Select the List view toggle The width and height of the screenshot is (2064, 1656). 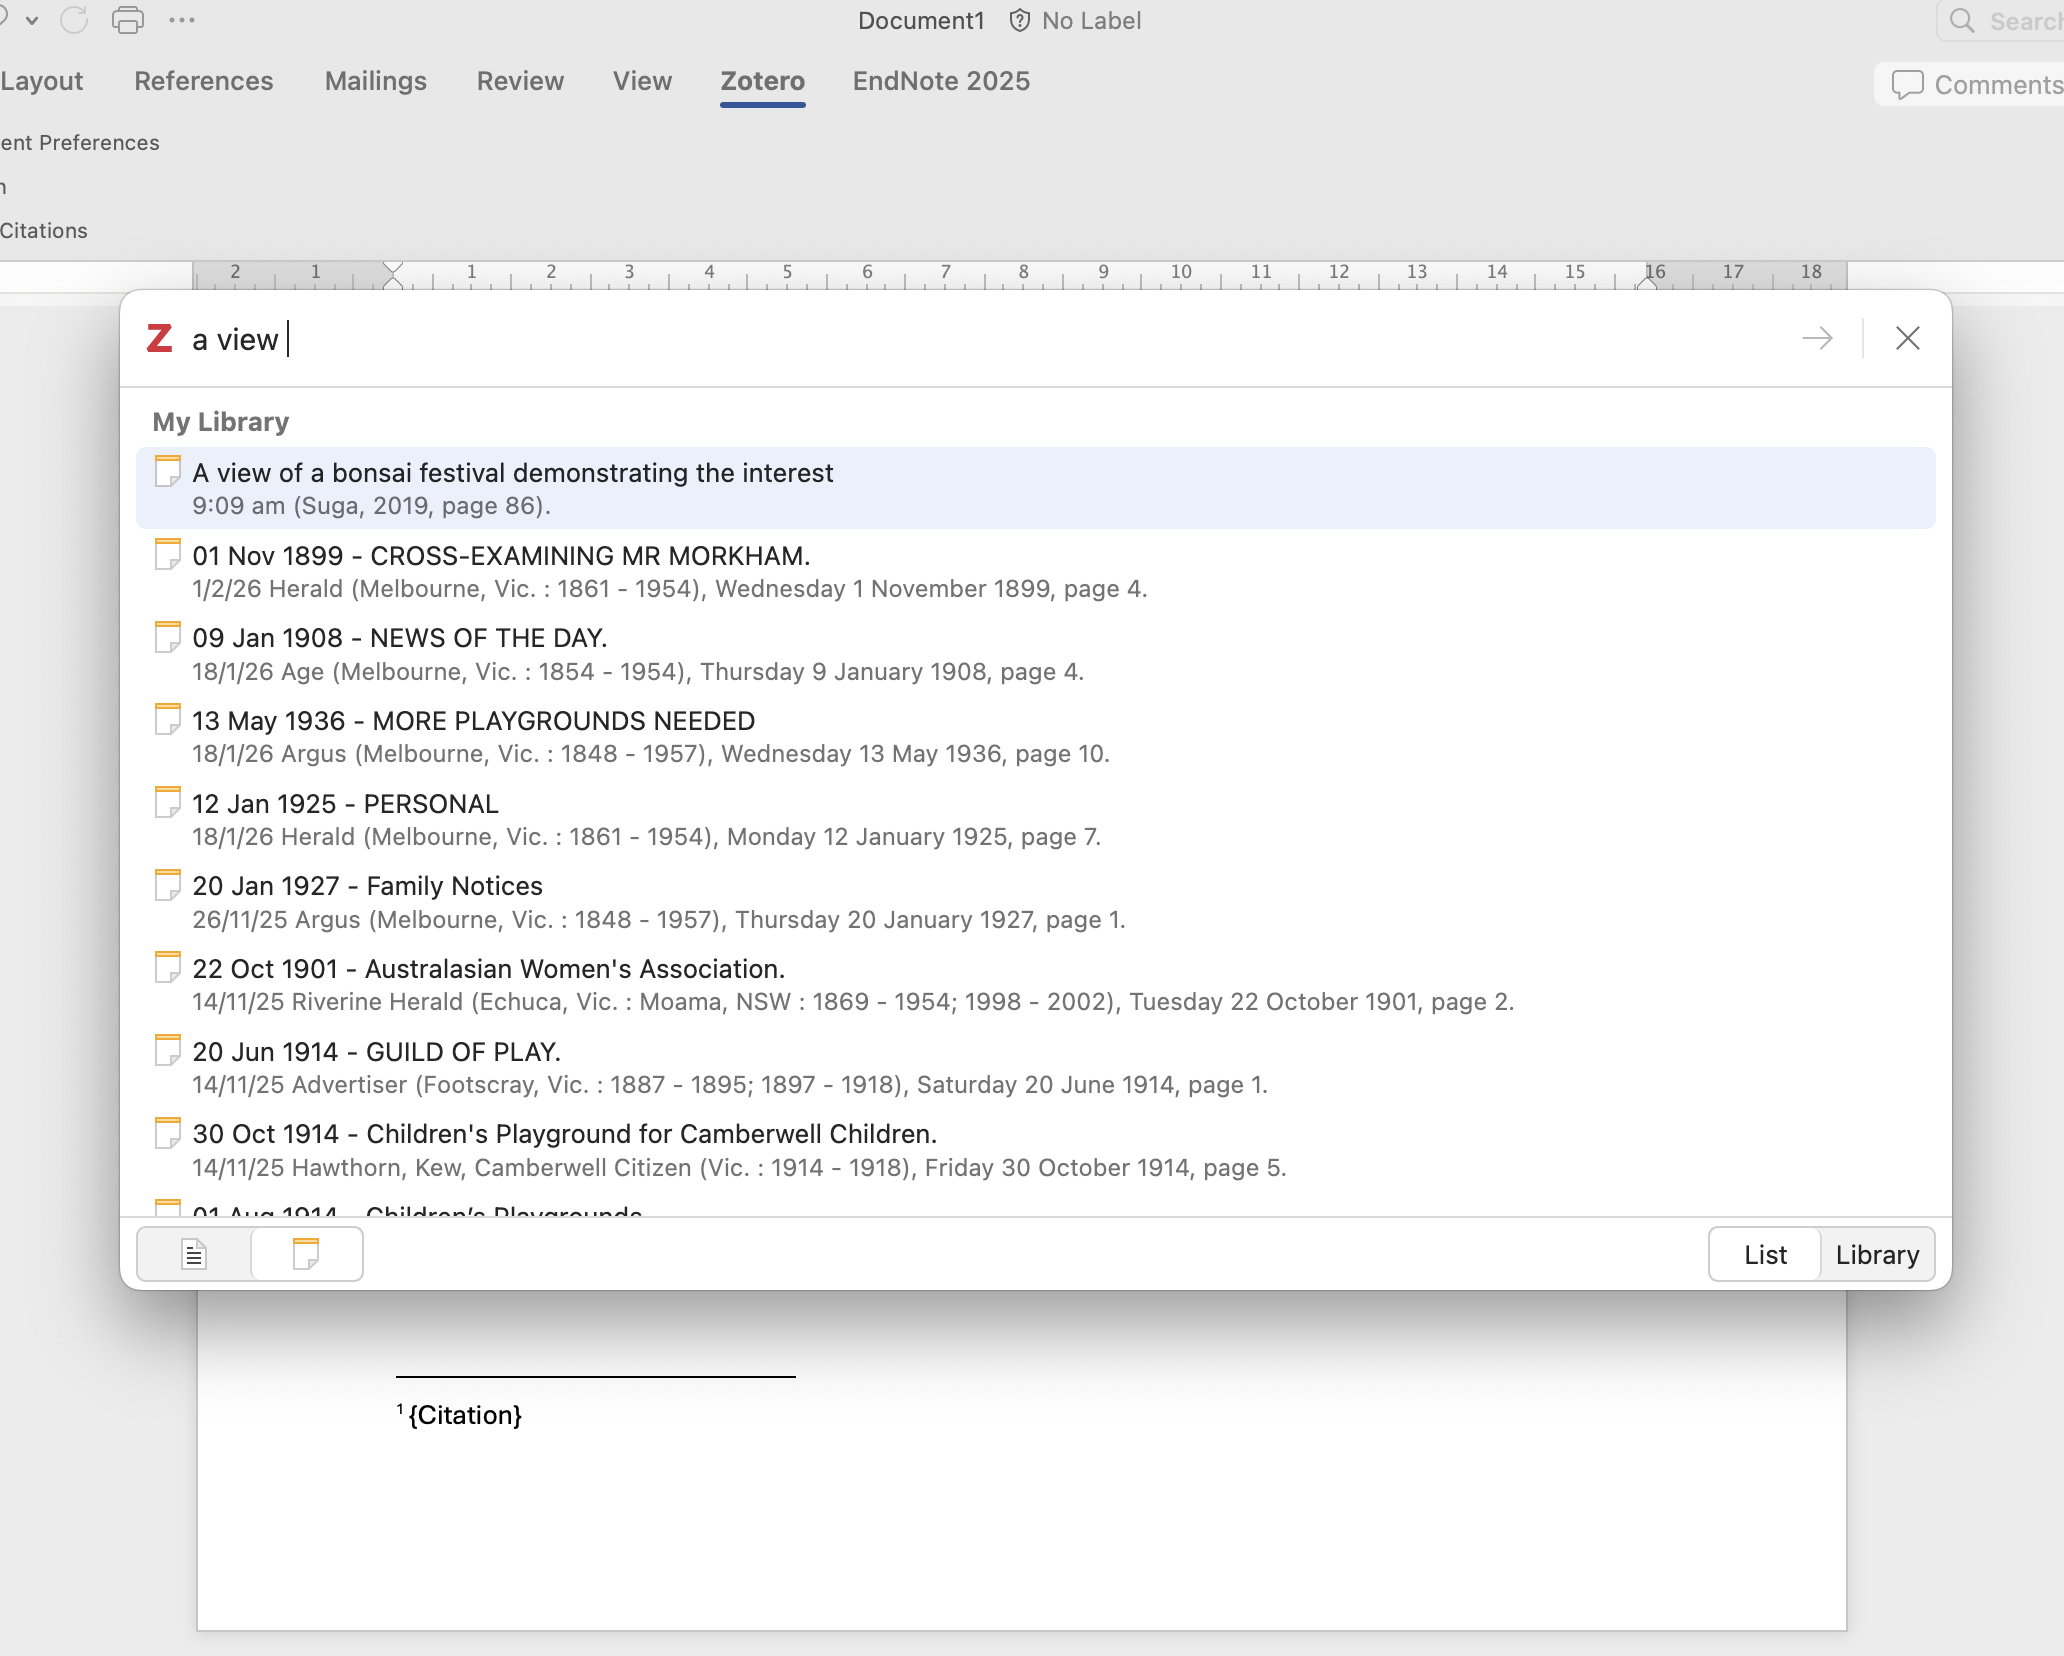1765,1255
